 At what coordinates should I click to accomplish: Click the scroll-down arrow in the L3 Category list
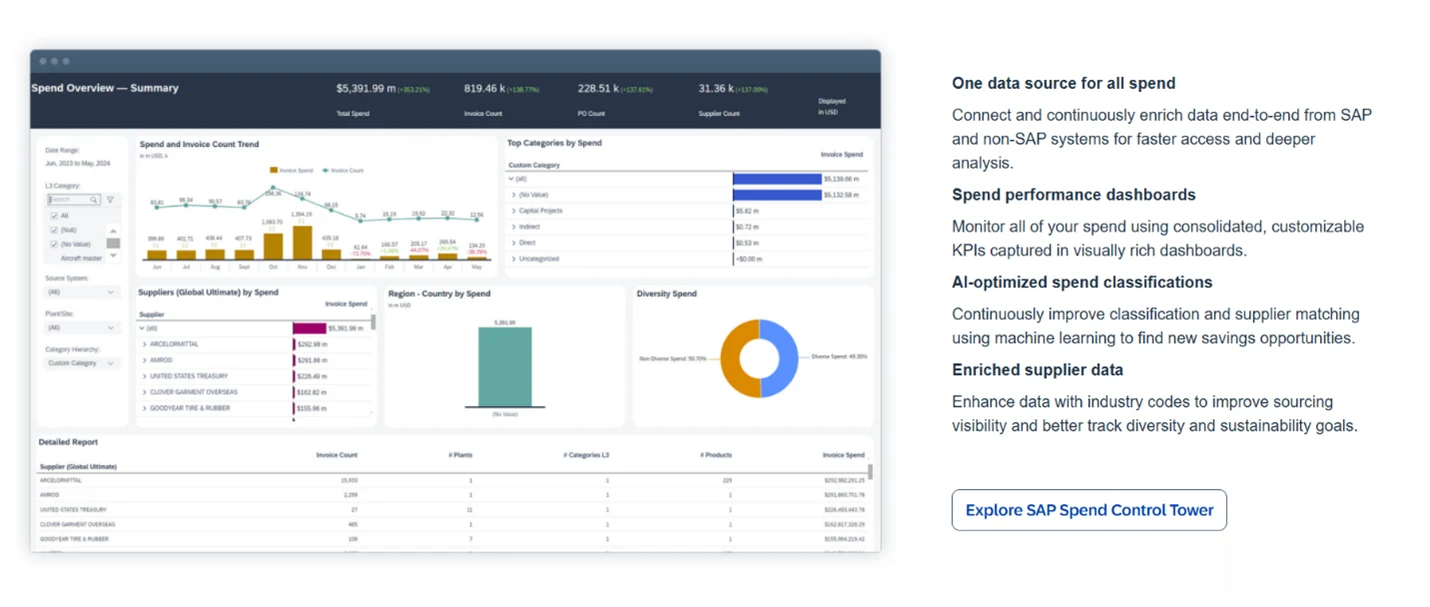tap(112, 256)
